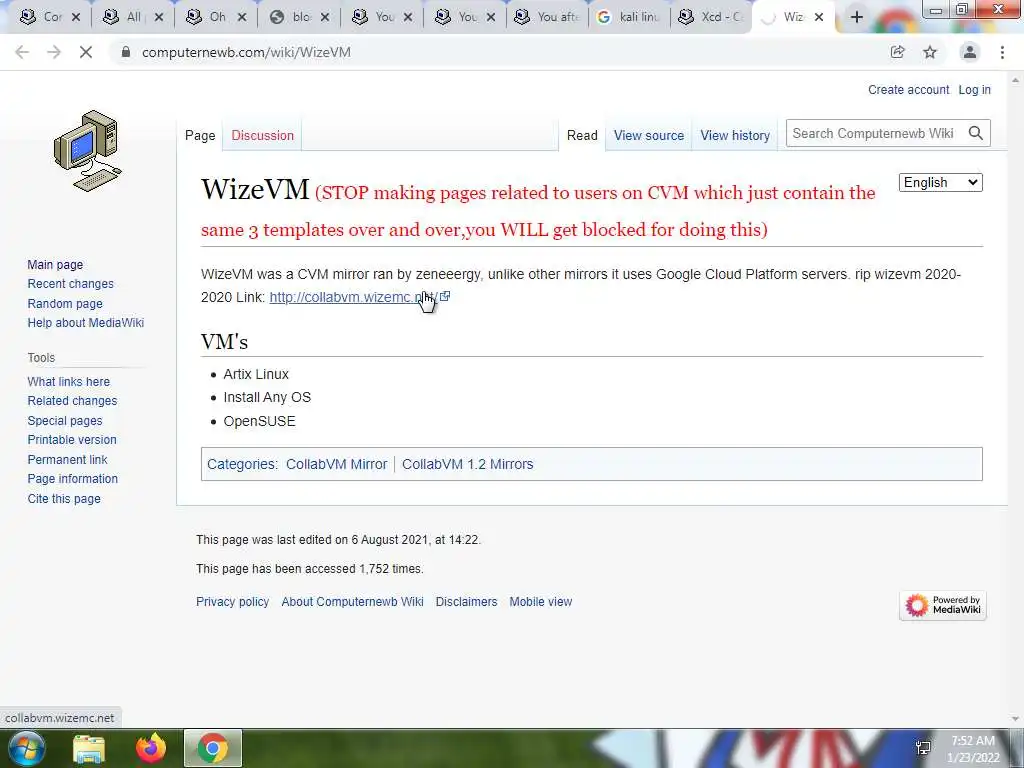The width and height of the screenshot is (1024, 768).
Task: Open the English language dropdown
Action: pyautogui.click(x=940, y=182)
